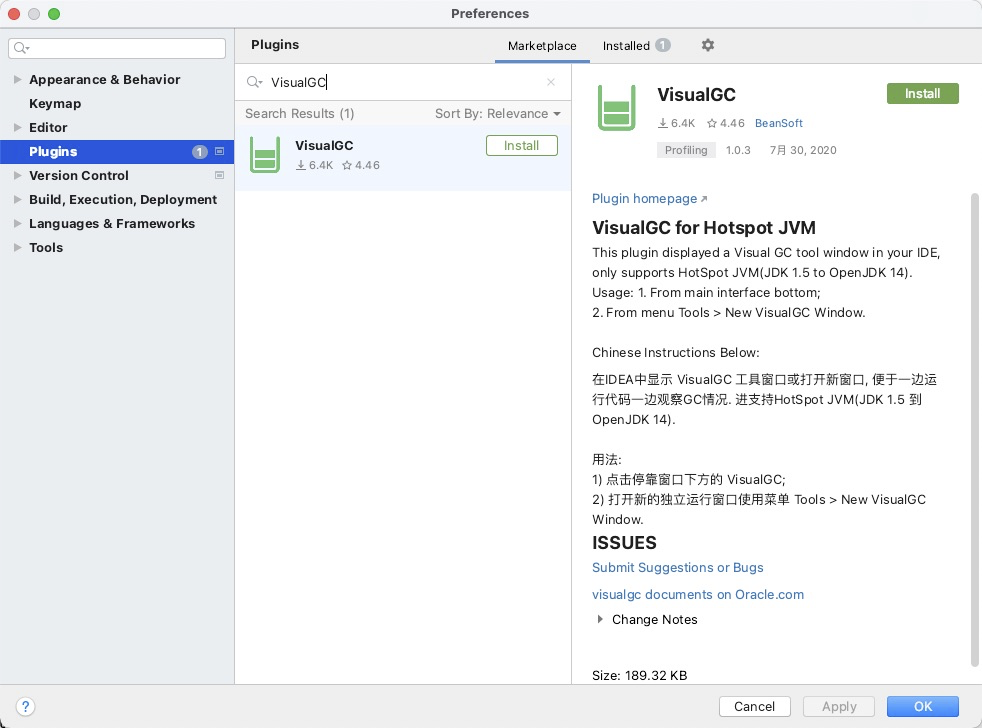Click the 7月 30, 2020 release date
Screen dimensions: 982x728
click(803, 150)
